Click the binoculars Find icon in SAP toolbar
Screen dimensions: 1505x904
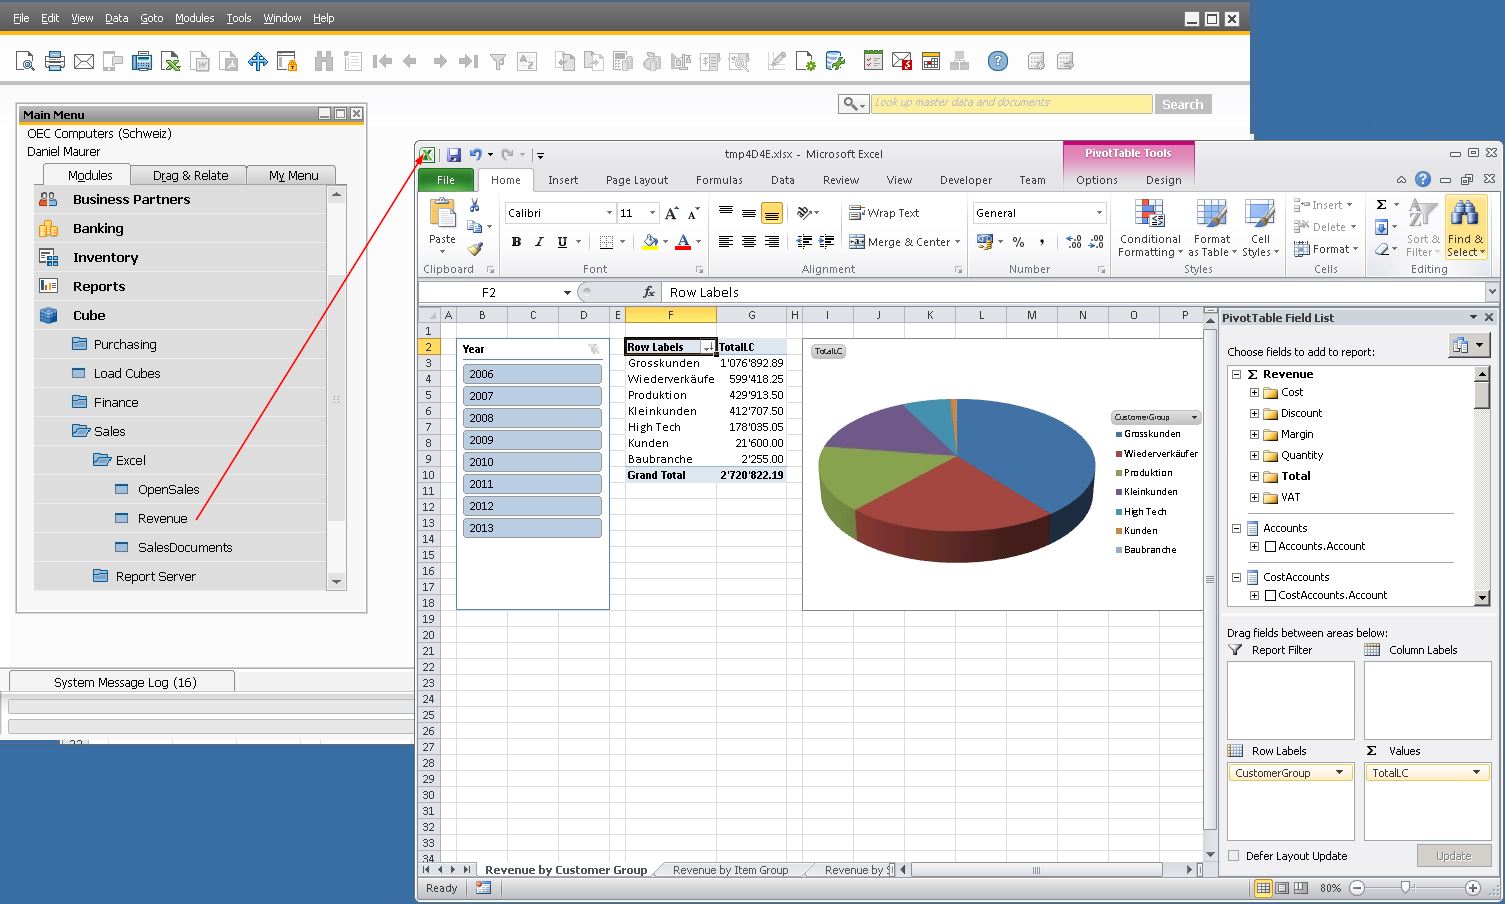coord(323,62)
